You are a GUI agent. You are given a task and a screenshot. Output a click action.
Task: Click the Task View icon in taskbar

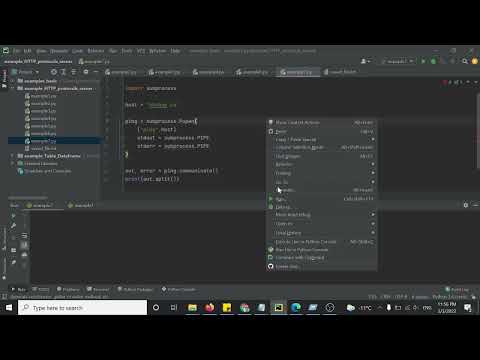(174, 307)
